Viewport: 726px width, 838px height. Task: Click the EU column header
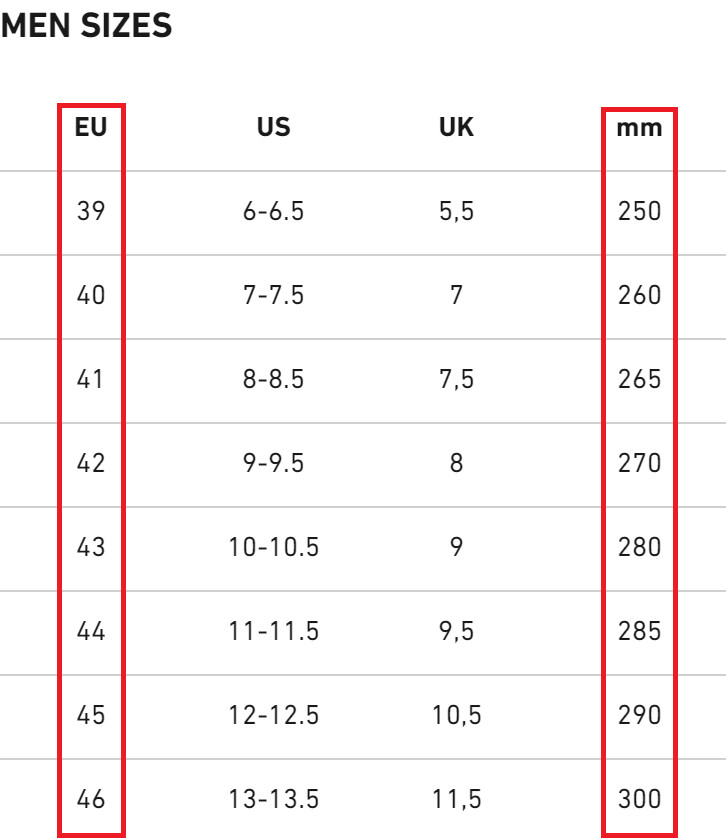[x=90, y=128]
